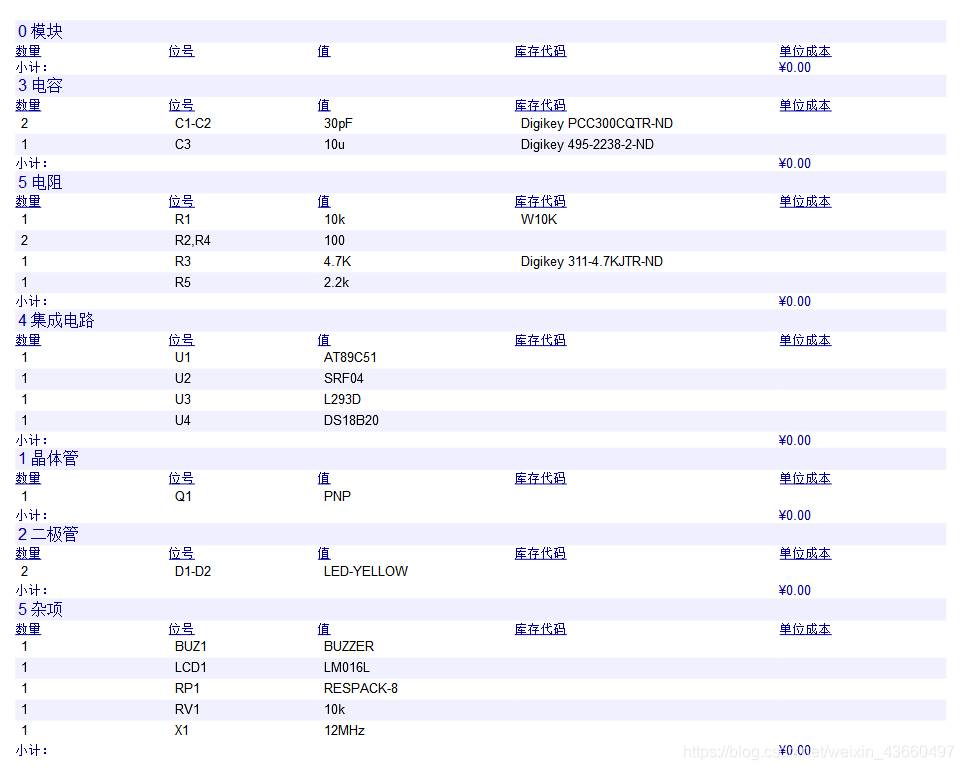
Task: Select the '1 晶体管' section heading
Action: point(48,458)
